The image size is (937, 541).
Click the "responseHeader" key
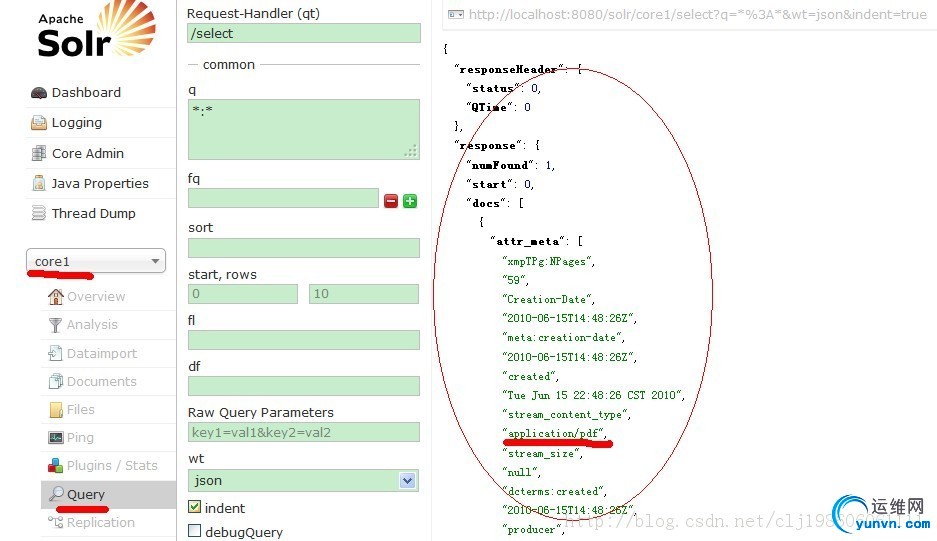[509, 69]
